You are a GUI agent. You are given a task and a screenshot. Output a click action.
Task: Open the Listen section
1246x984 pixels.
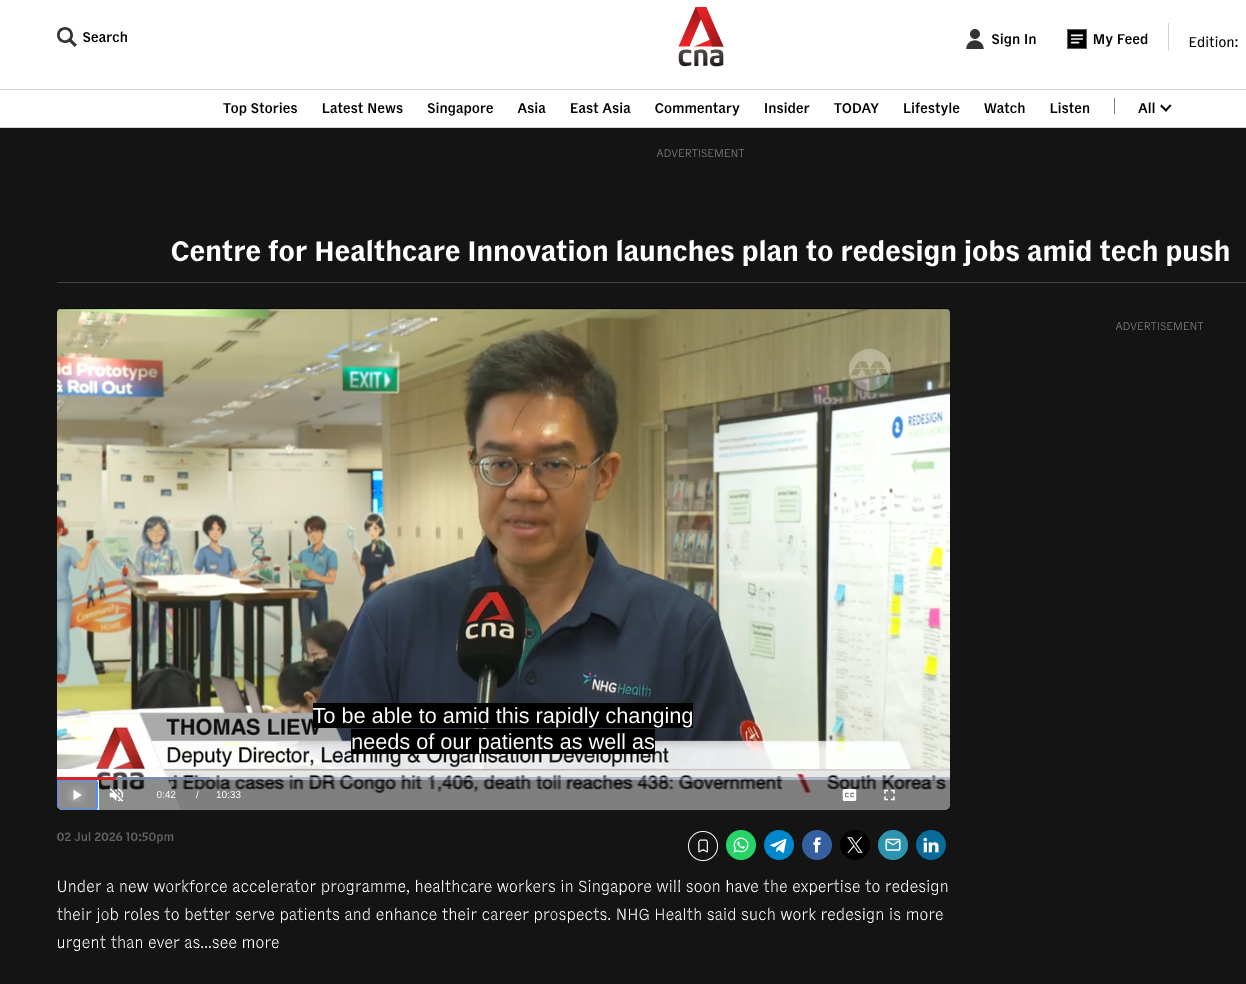pyautogui.click(x=1069, y=108)
